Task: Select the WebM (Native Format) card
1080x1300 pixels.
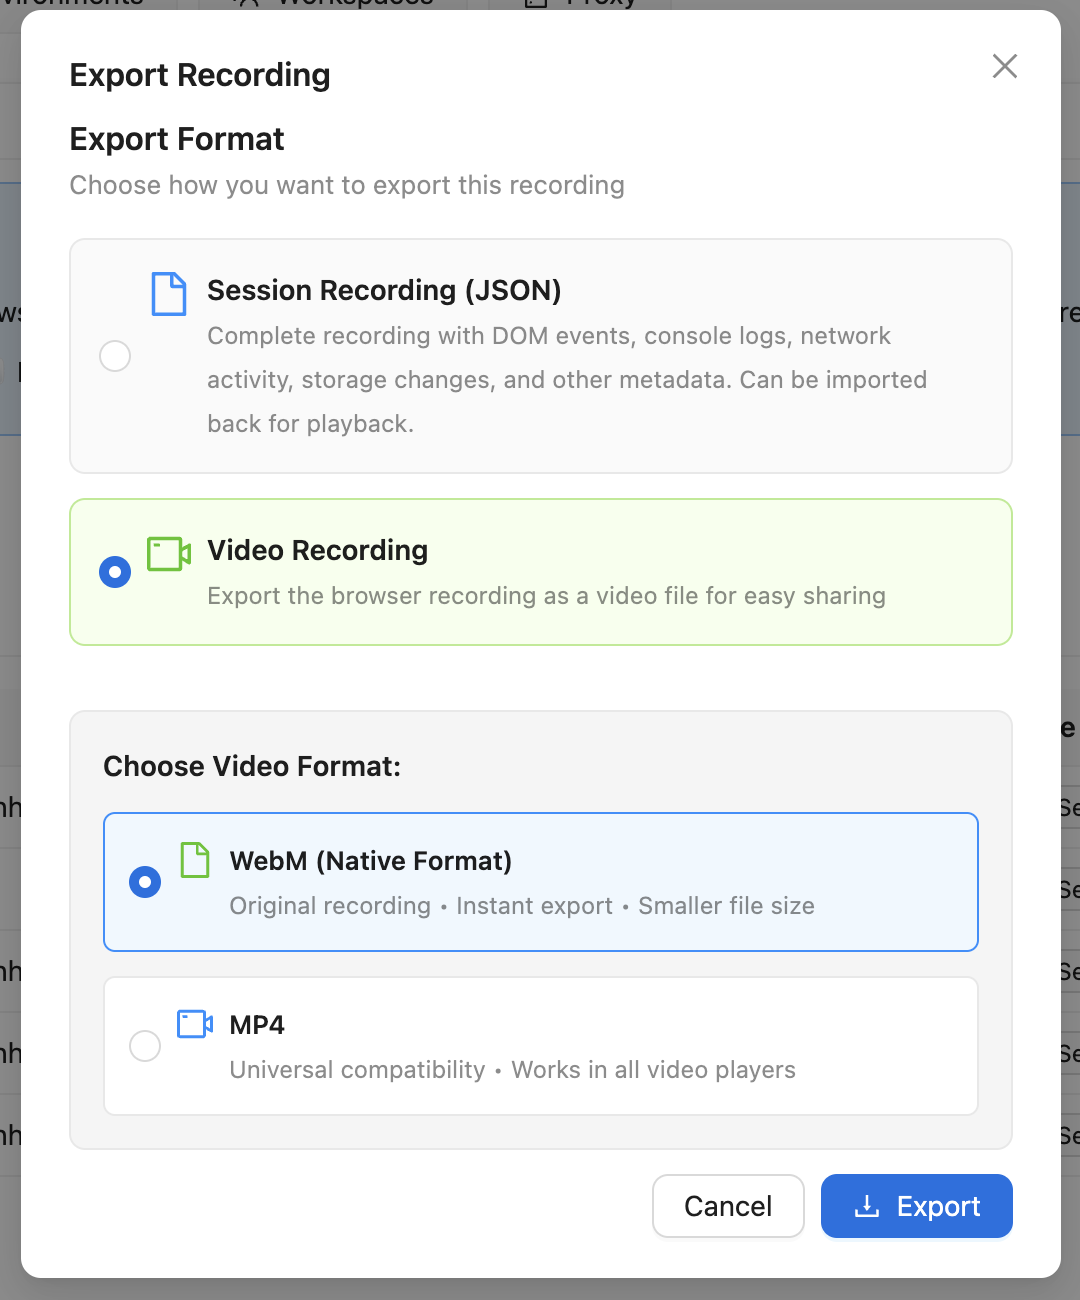Action: [540, 882]
